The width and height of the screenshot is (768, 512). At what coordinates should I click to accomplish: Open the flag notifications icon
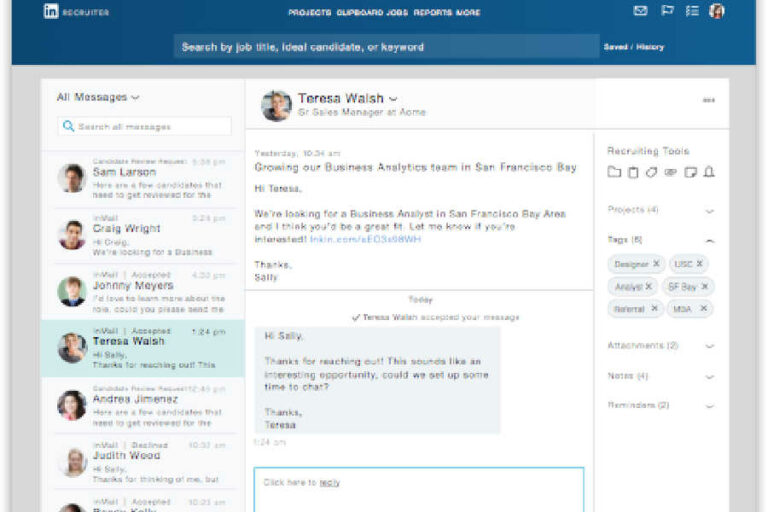pyautogui.click(x=667, y=10)
